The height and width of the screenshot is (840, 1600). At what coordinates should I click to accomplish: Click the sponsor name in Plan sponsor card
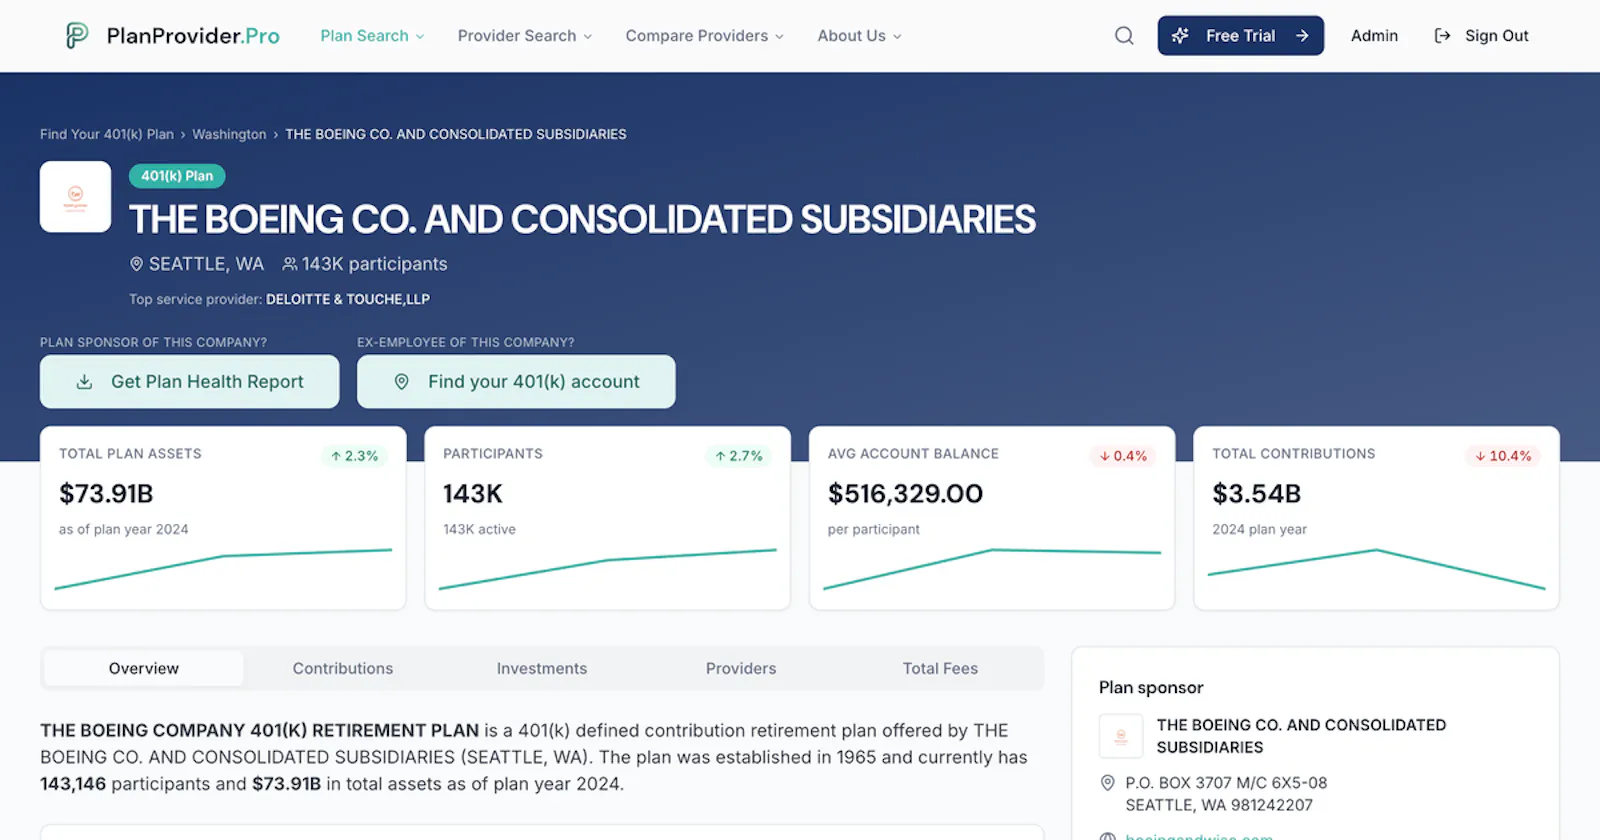1301,736
